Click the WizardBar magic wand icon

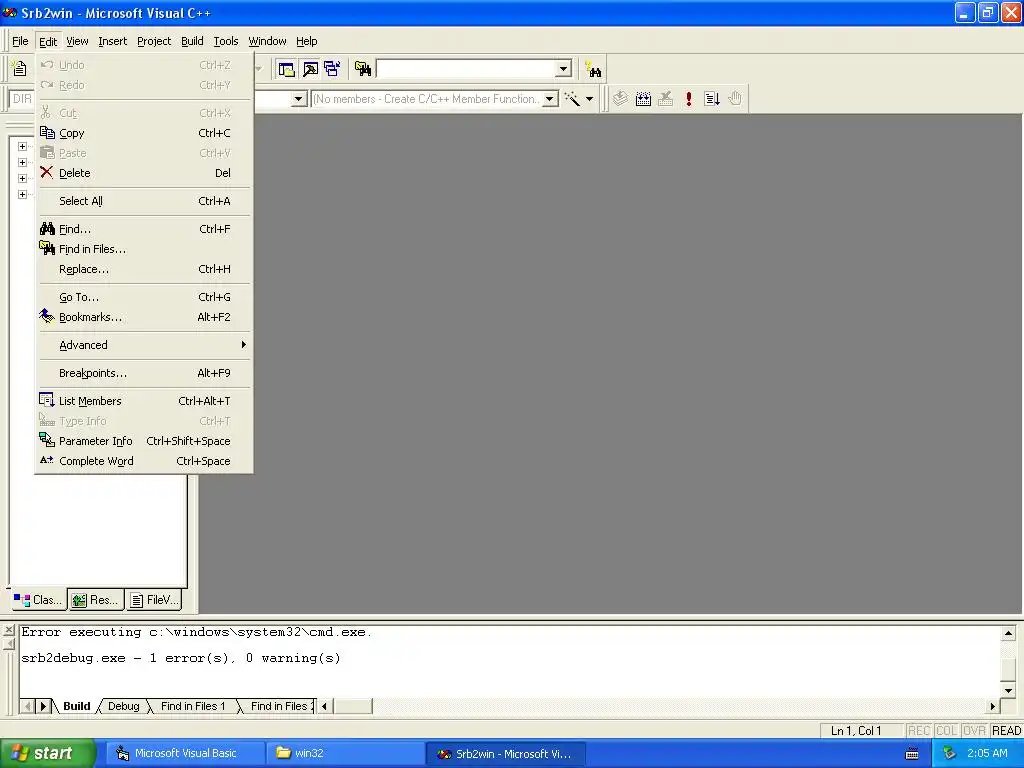(x=572, y=99)
